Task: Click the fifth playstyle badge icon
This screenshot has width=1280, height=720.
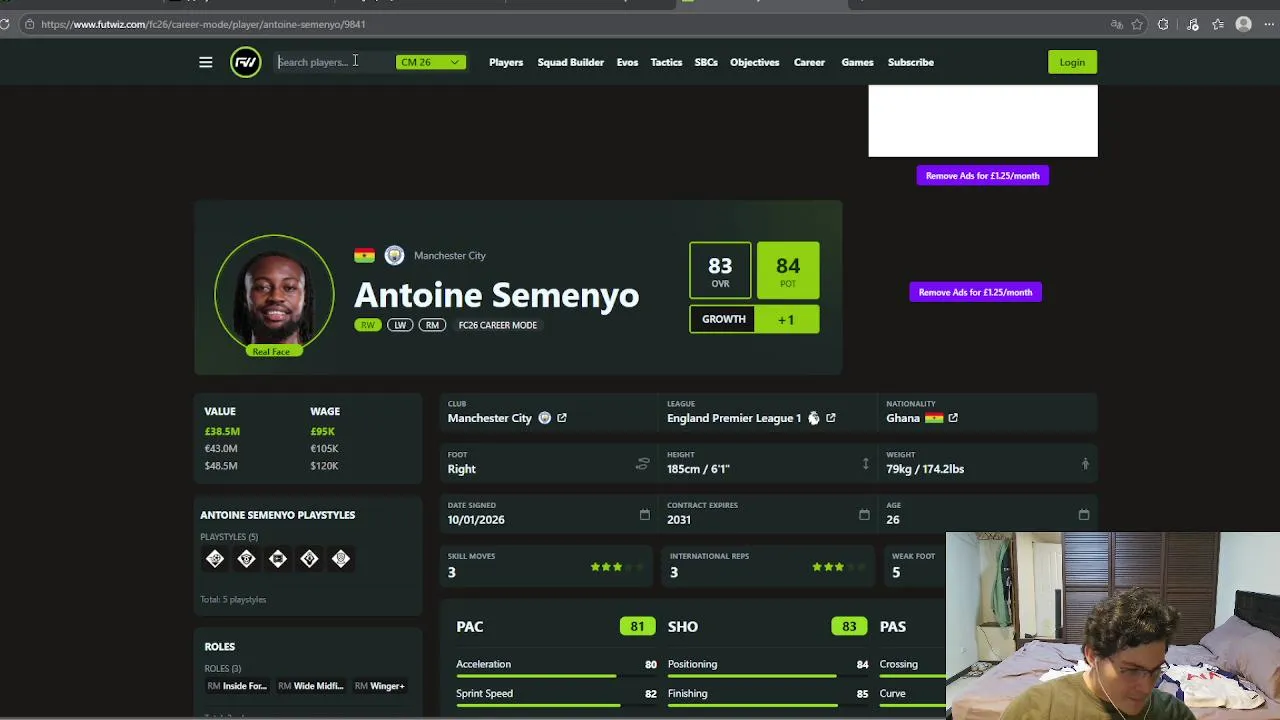Action: pos(341,559)
